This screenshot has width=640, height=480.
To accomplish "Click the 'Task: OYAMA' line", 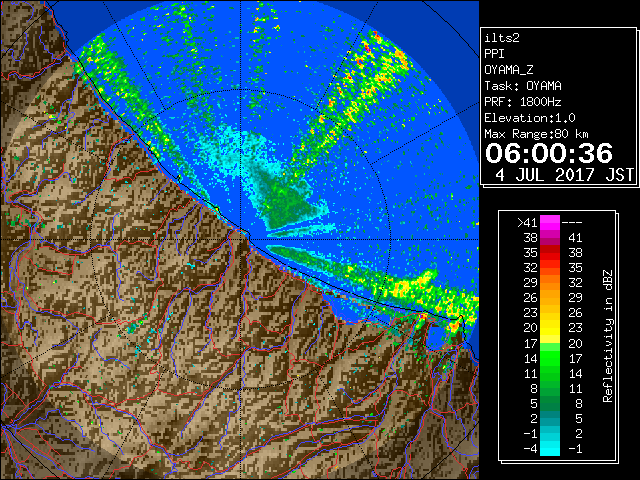I will [523, 86].
